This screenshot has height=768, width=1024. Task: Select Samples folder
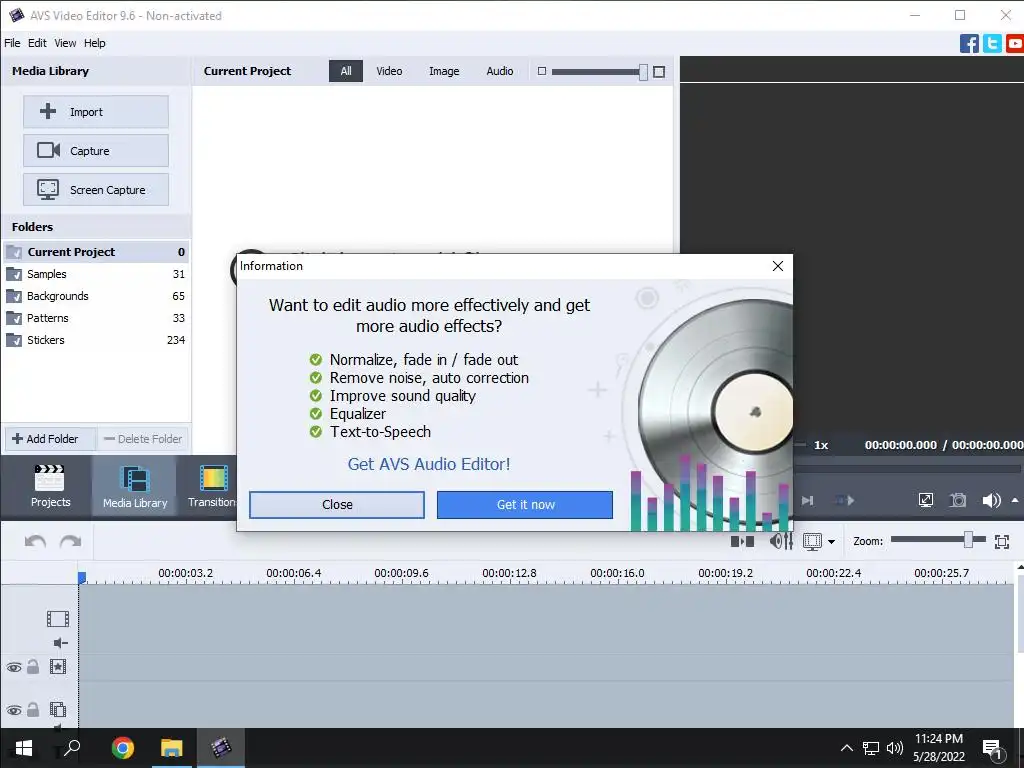(96, 274)
